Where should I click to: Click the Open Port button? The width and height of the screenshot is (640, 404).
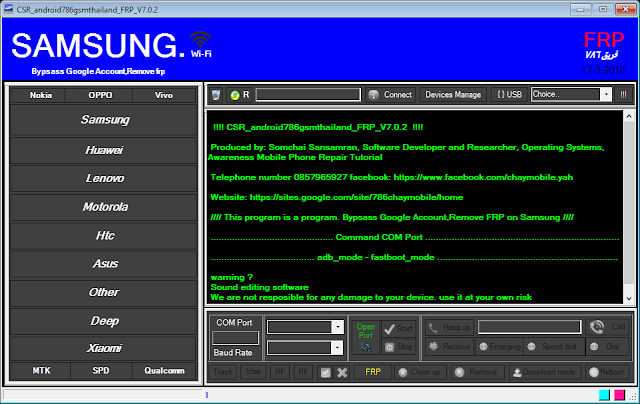coord(365,337)
